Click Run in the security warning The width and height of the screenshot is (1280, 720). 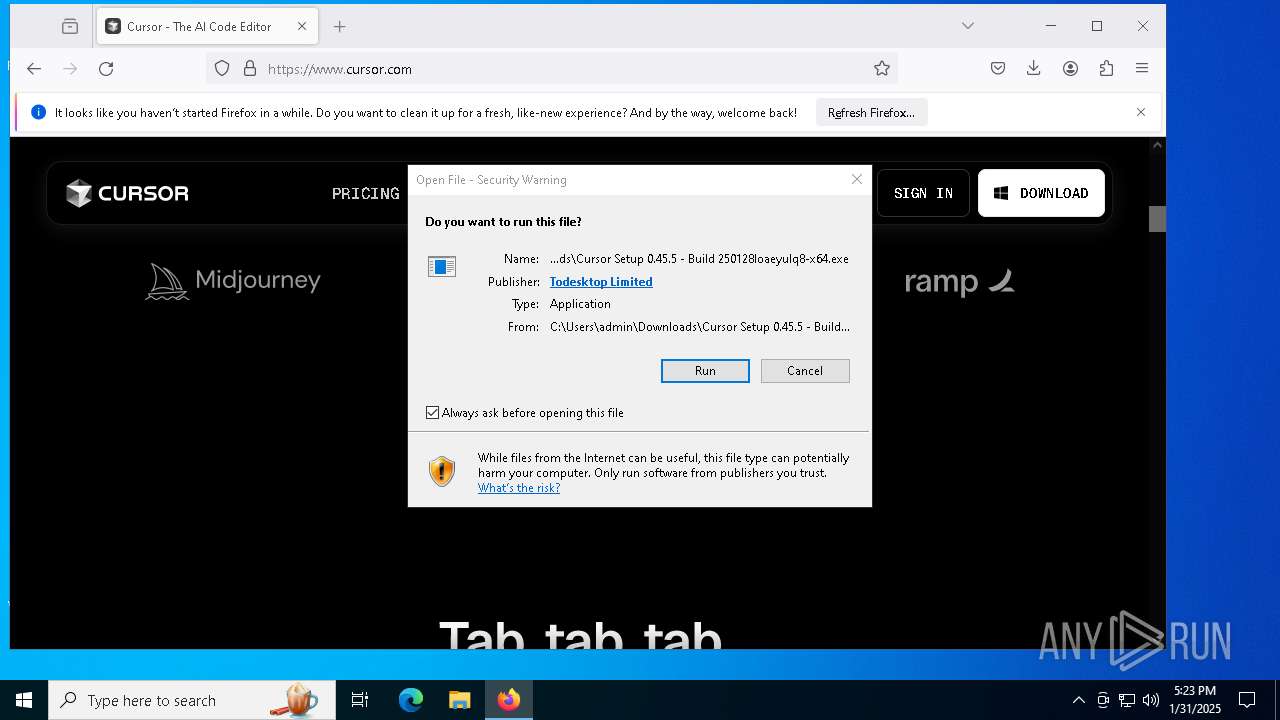point(705,371)
